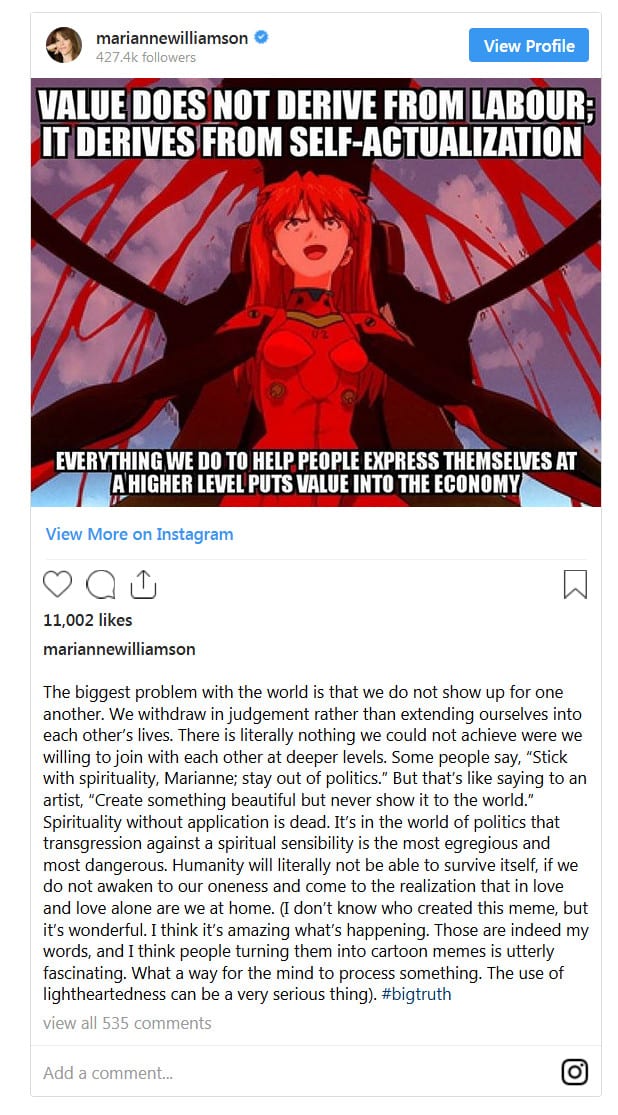
Task: View the 11,002 likes list
Action: point(87,620)
